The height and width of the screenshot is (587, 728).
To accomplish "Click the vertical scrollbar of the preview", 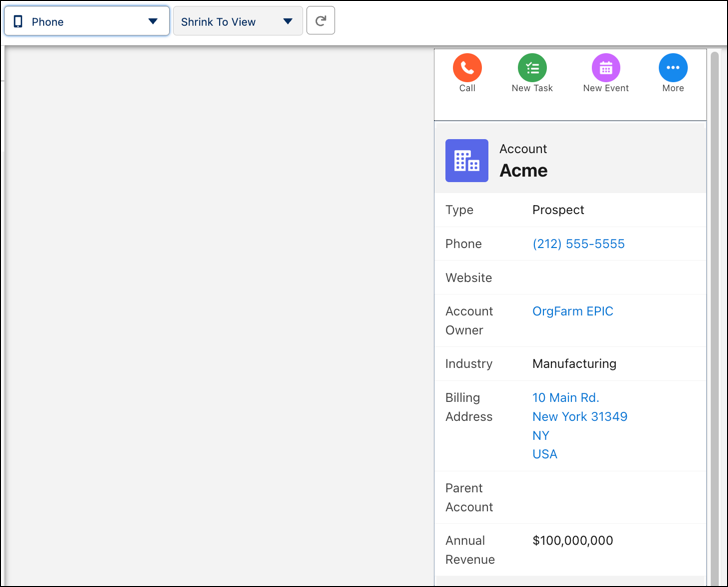I will [x=715, y=317].
